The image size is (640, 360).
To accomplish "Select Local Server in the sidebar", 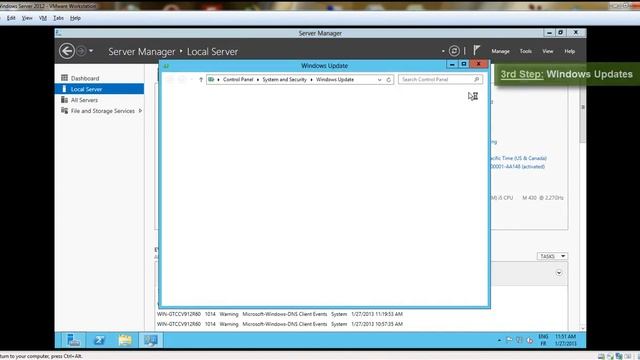I will (100, 89).
